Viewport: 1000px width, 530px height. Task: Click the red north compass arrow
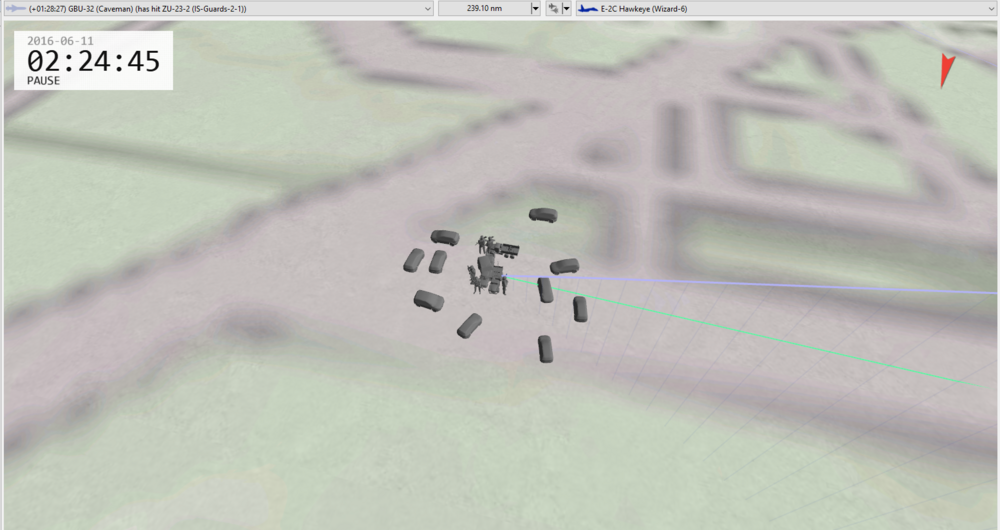tap(947, 70)
